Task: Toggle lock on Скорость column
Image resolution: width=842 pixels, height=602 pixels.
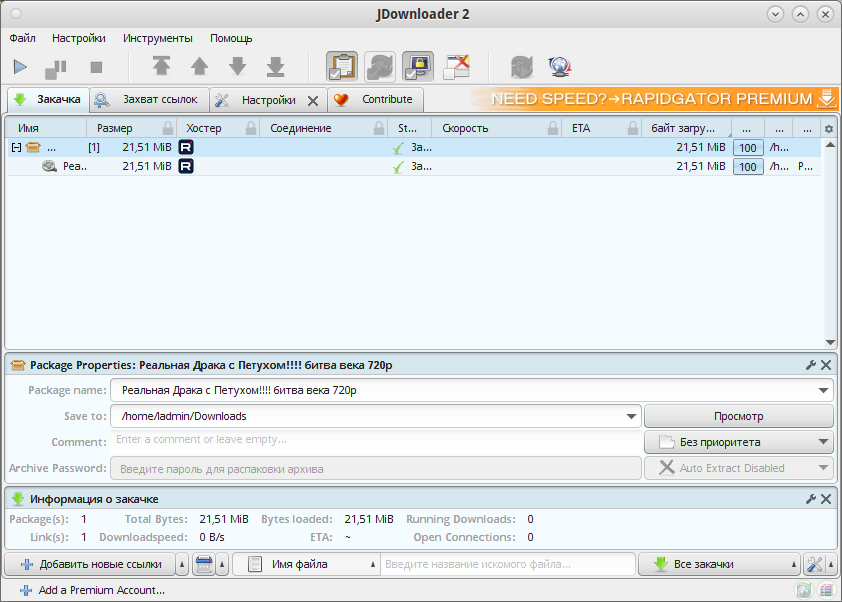Action: point(553,128)
